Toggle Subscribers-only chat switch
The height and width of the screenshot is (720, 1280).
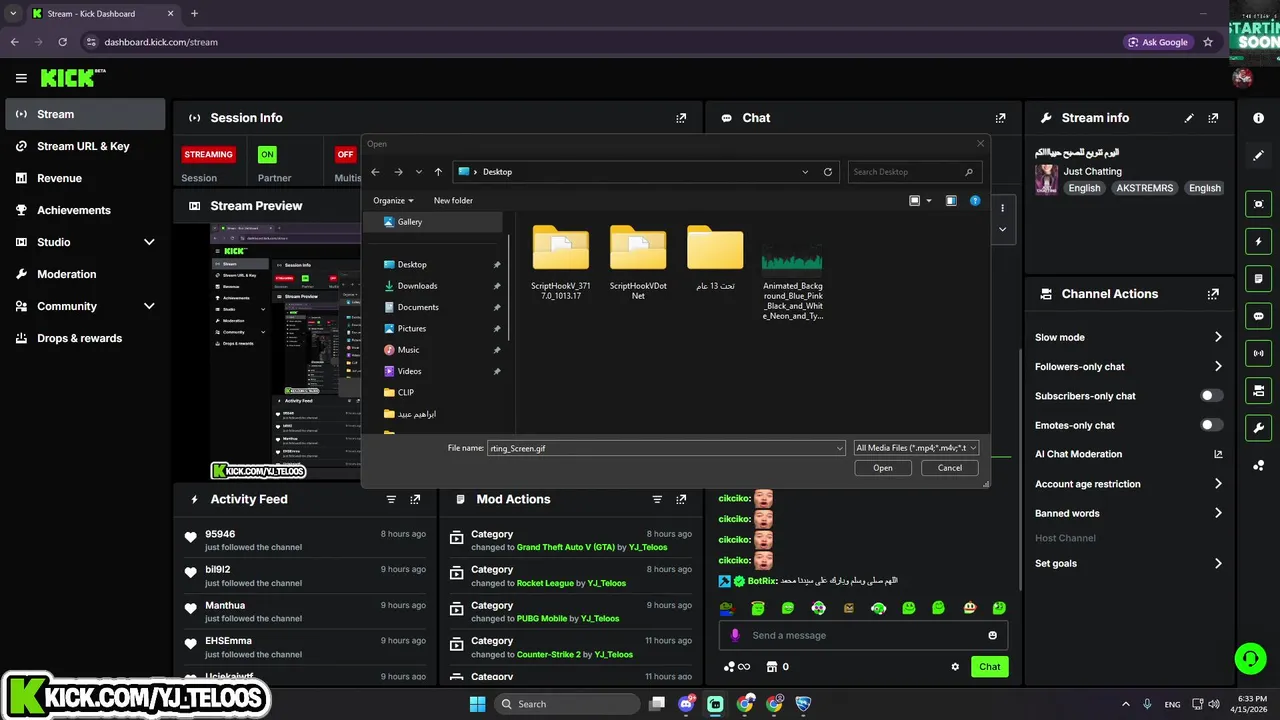1211,396
